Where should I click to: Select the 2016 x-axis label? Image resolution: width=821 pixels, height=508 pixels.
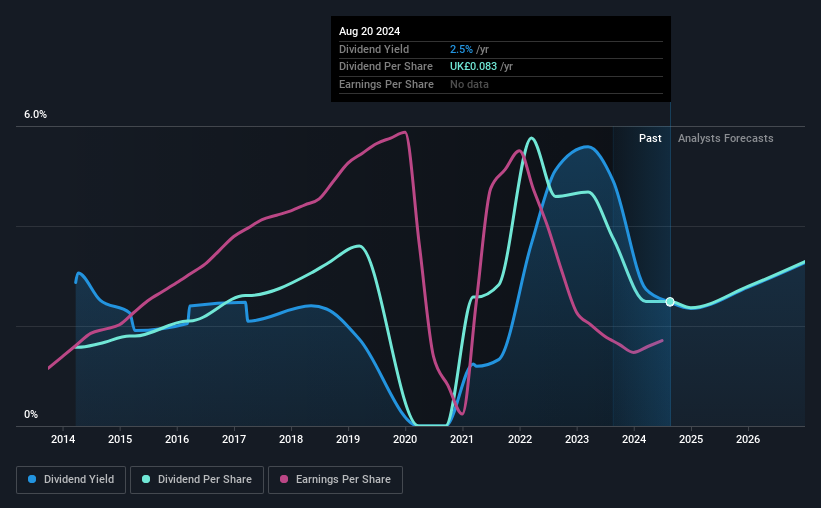tap(177, 439)
